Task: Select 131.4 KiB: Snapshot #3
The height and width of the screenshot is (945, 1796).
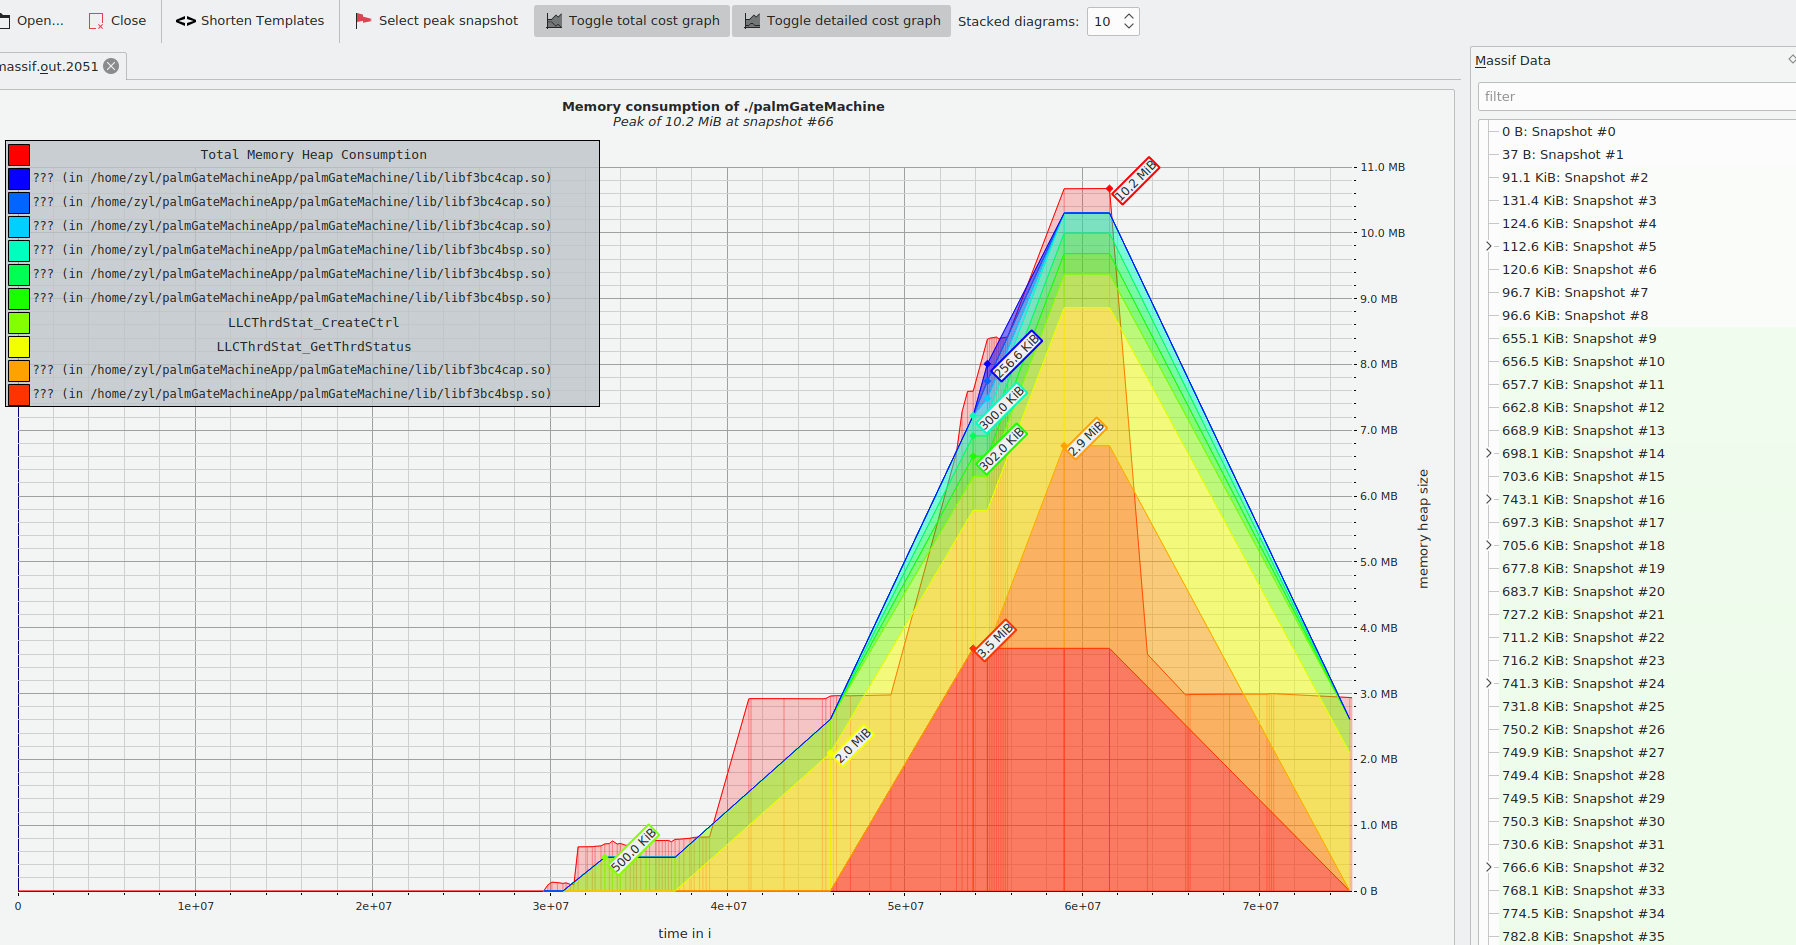Action: 1578,201
